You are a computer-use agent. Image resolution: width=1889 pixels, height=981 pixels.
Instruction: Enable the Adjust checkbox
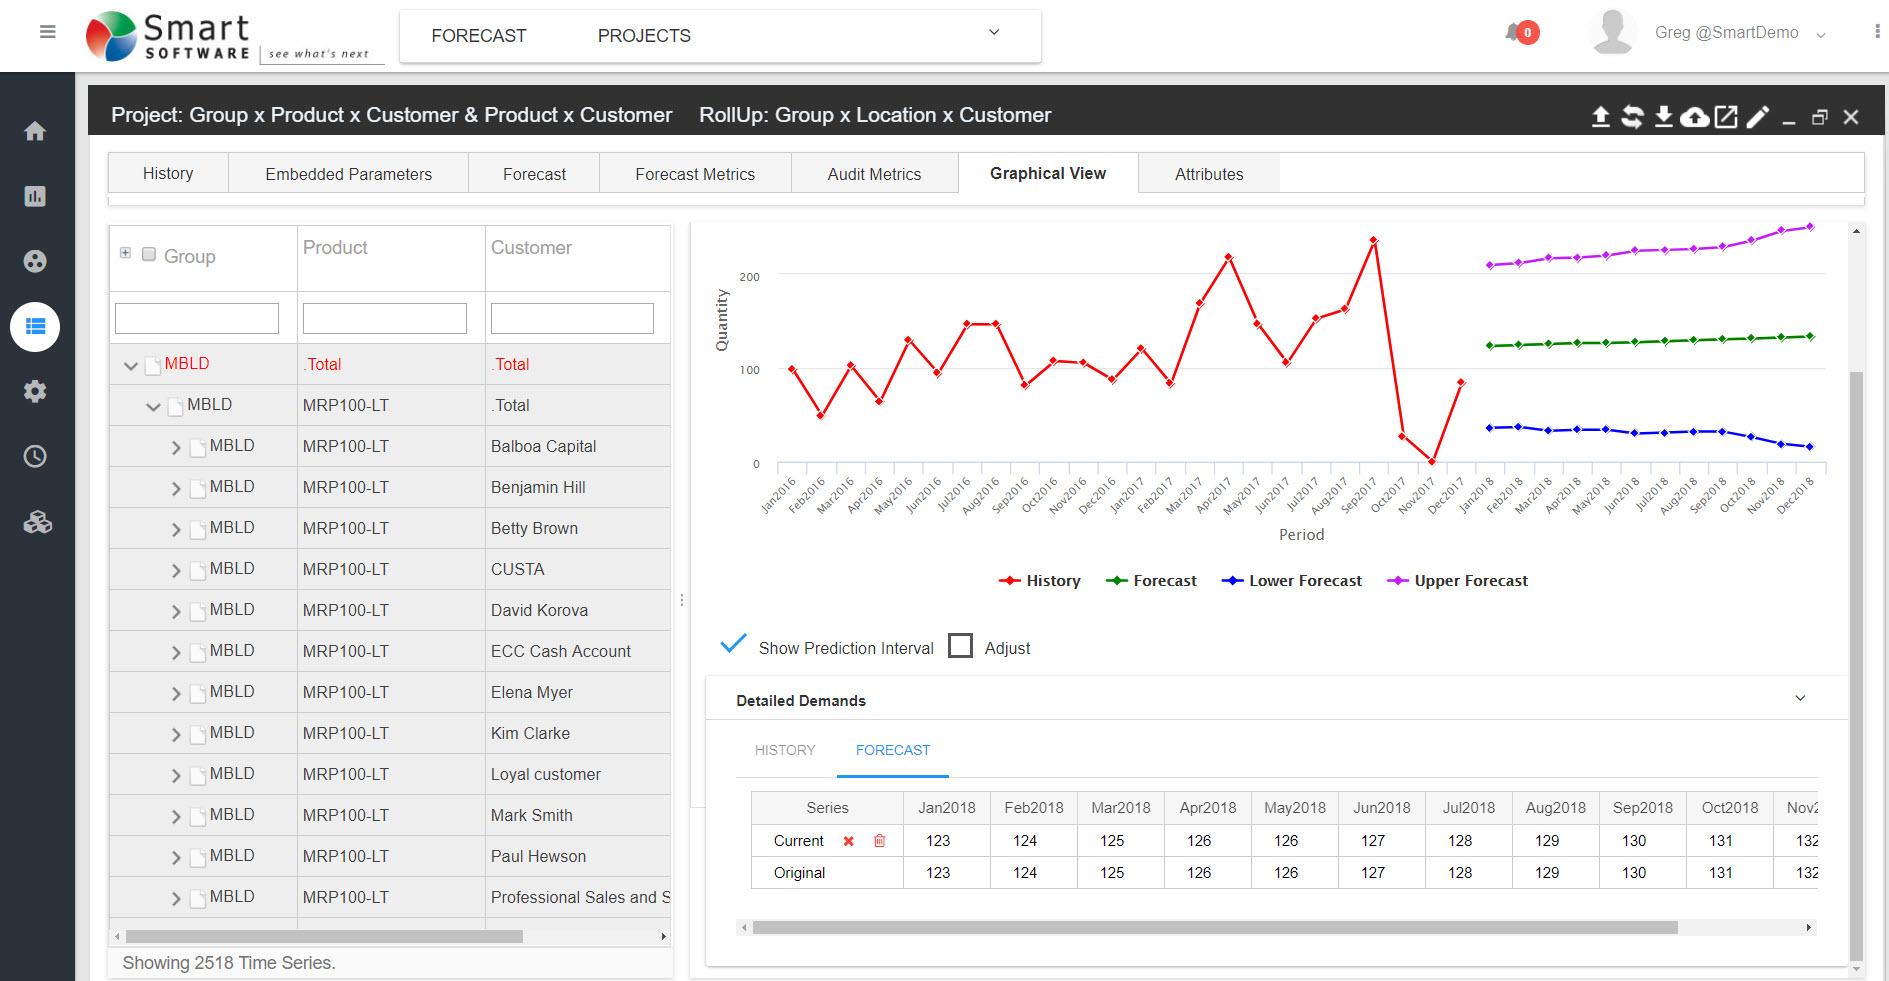960,646
